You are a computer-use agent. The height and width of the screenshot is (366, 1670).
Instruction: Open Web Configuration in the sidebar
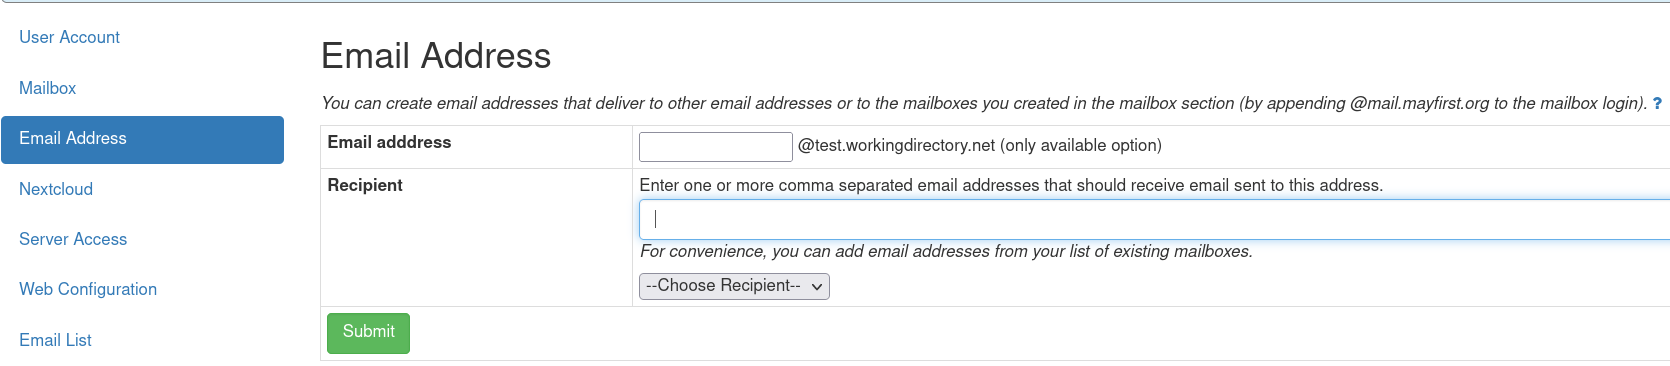(x=88, y=289)
